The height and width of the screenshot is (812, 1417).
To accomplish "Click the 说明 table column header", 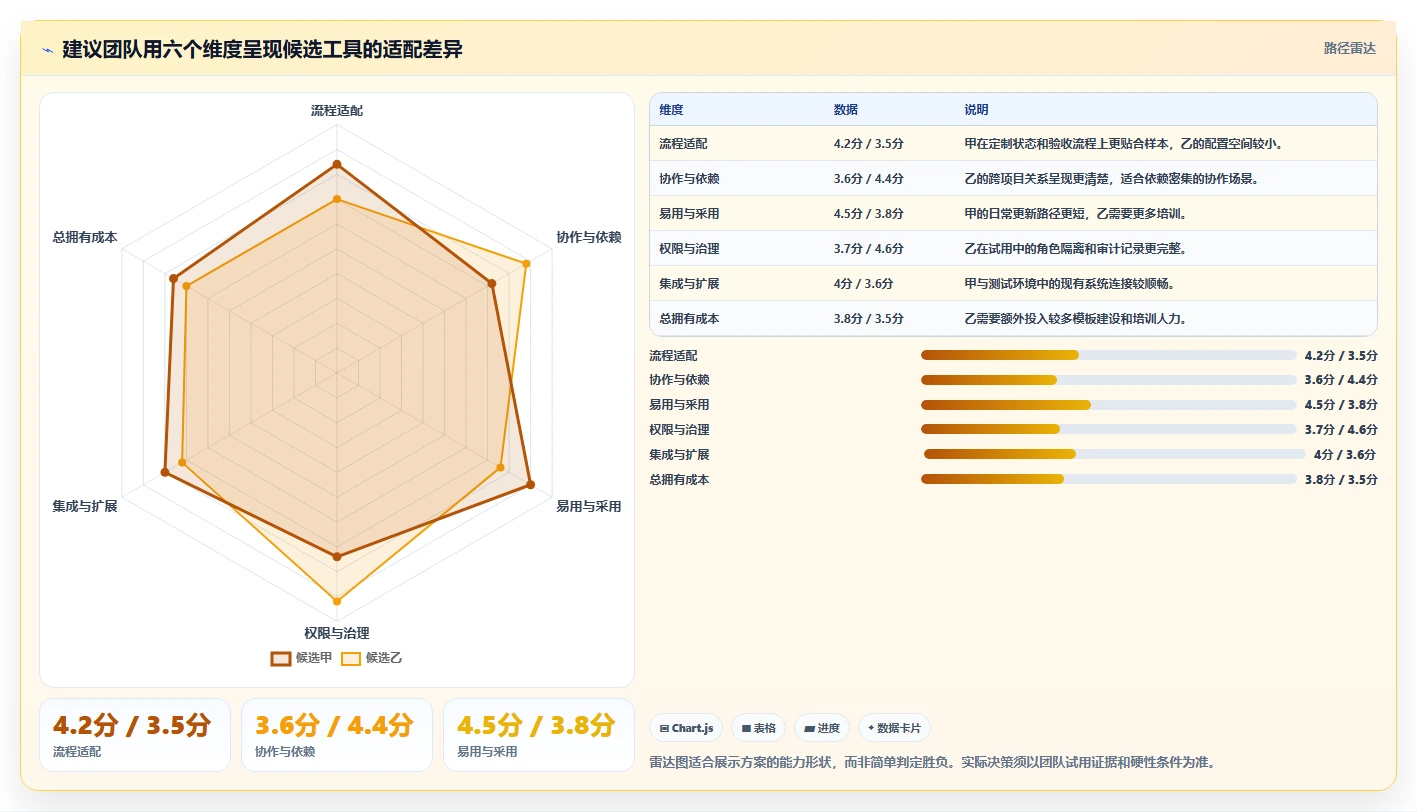I will pyautogui.click(x=1165, y=109).
